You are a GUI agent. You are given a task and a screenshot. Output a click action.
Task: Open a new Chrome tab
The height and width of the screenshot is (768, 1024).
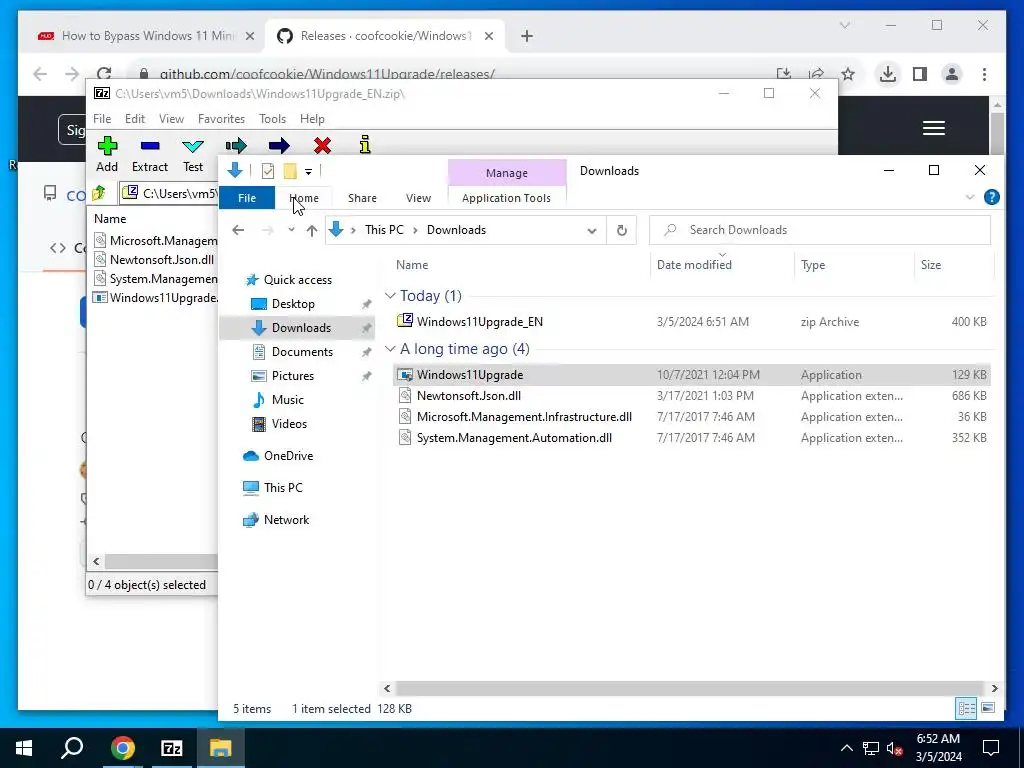[x=527, y=36]
